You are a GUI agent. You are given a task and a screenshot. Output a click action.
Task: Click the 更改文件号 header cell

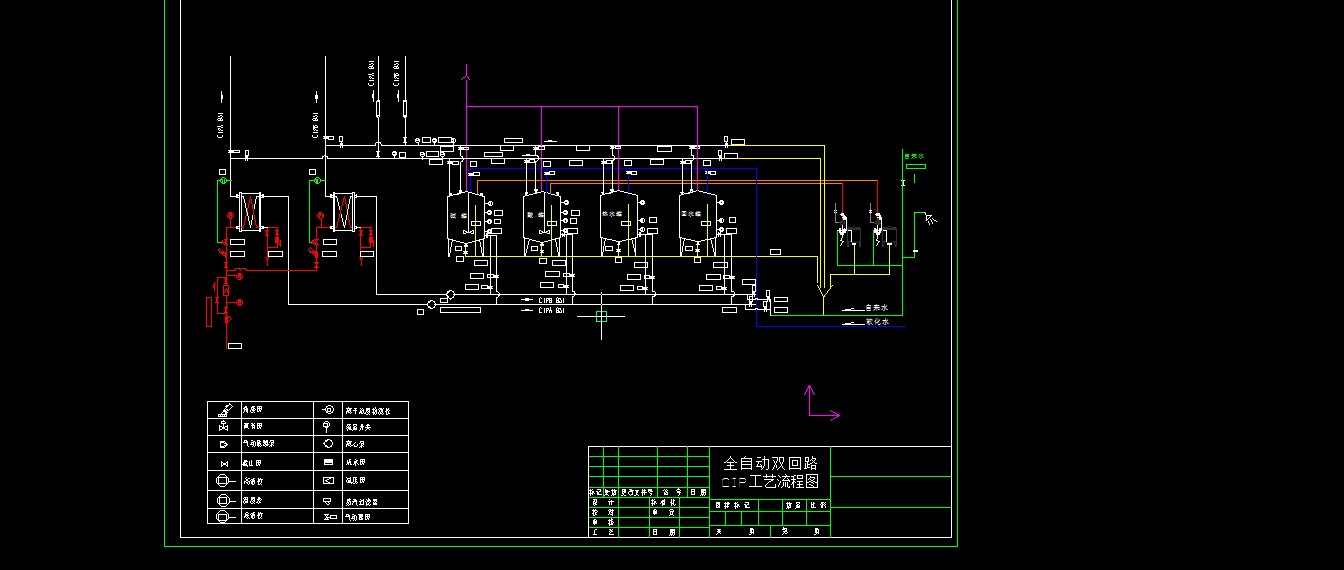(x=637, y=493)
